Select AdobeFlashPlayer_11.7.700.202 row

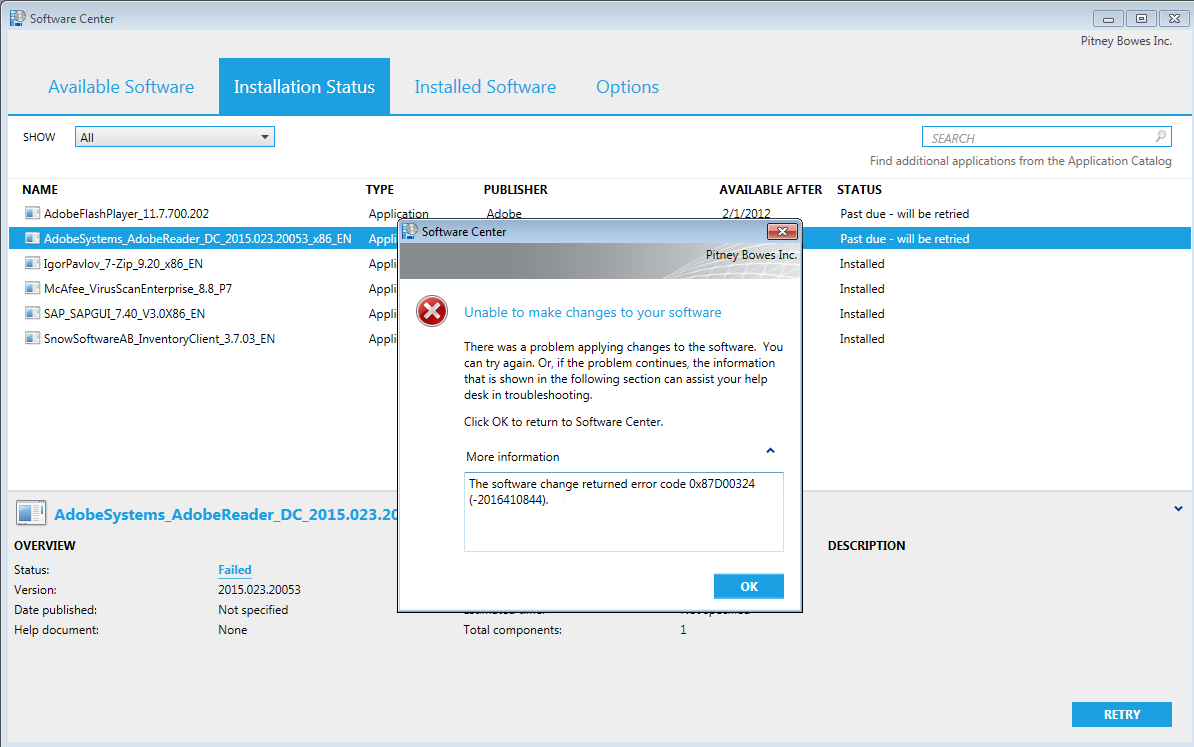point(599,214)
